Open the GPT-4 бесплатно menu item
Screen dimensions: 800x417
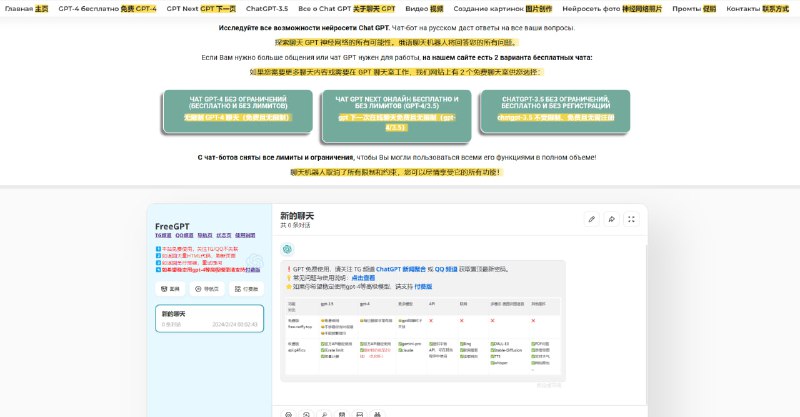point(107,9)
